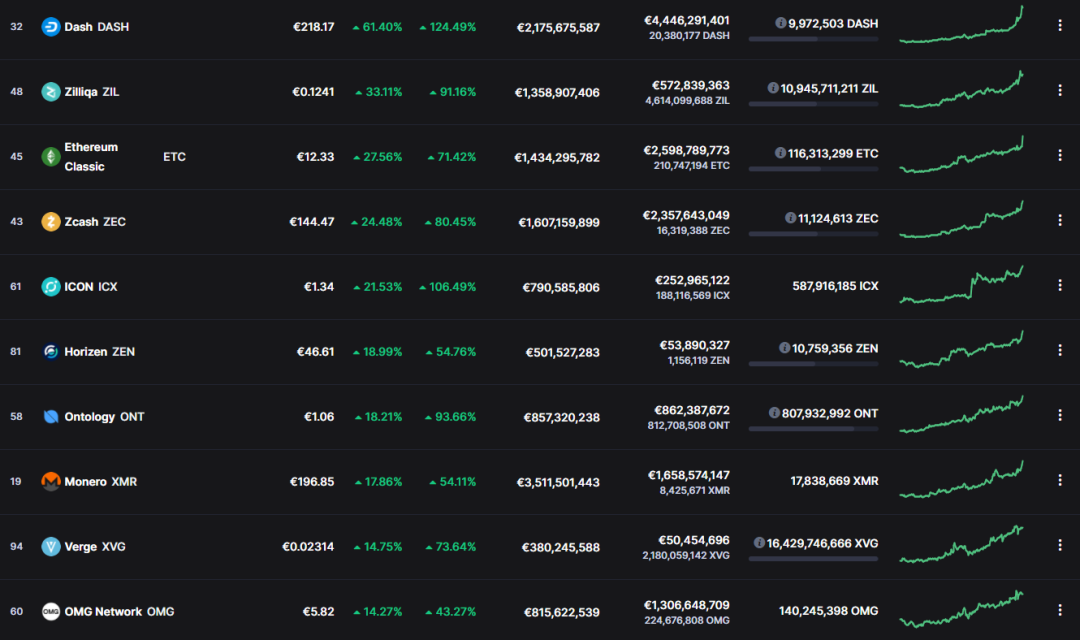The image size is (1080, 640).
Task: Click OMG supply 140,245,398 OMG
Action: point(829,611)
